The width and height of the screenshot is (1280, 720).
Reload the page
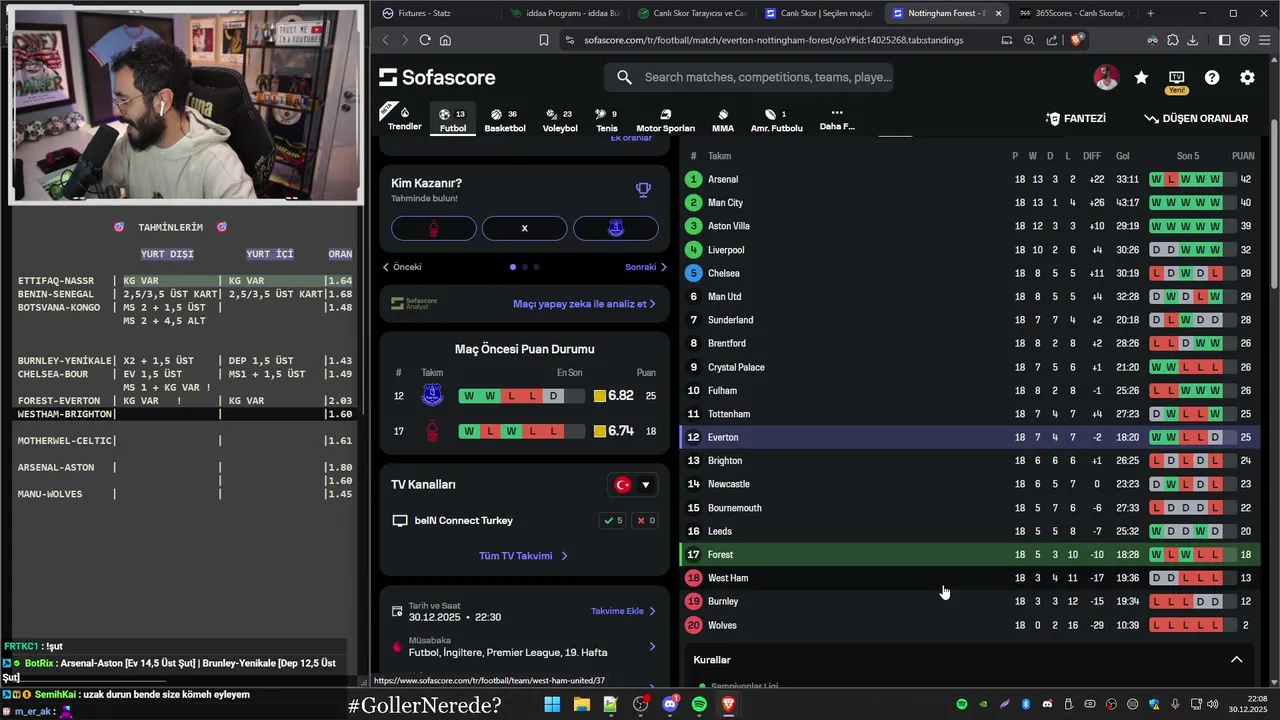tap(425, 40)
